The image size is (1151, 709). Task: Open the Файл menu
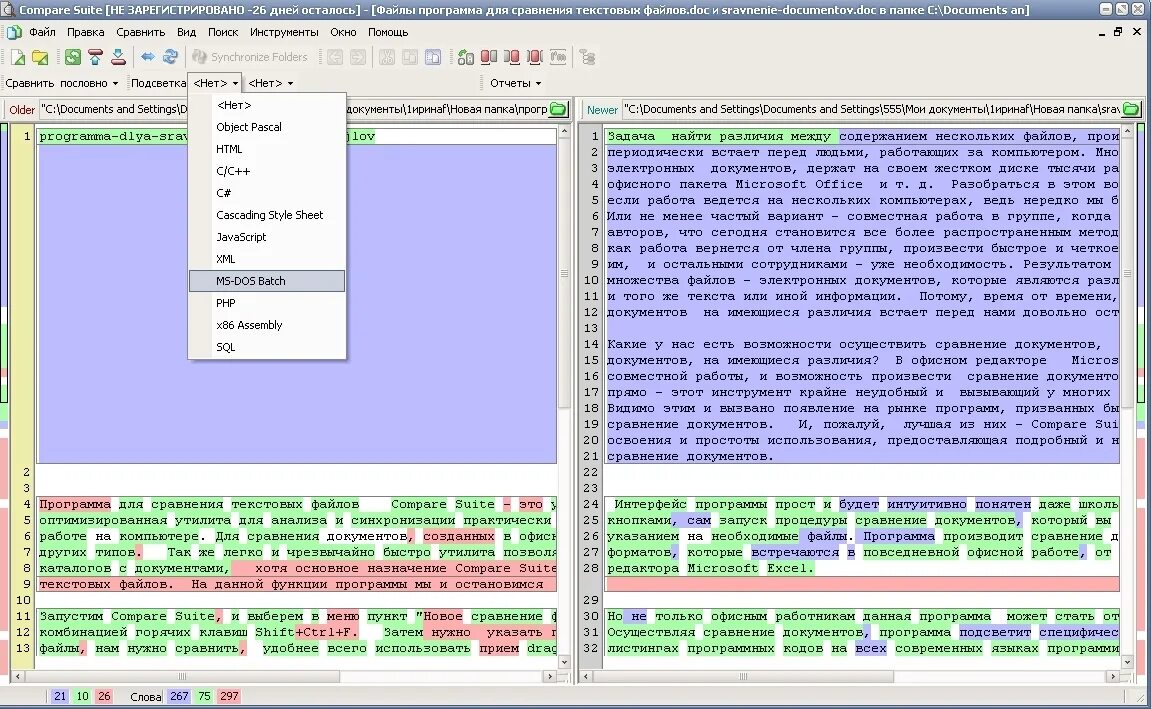coord(43,32)
